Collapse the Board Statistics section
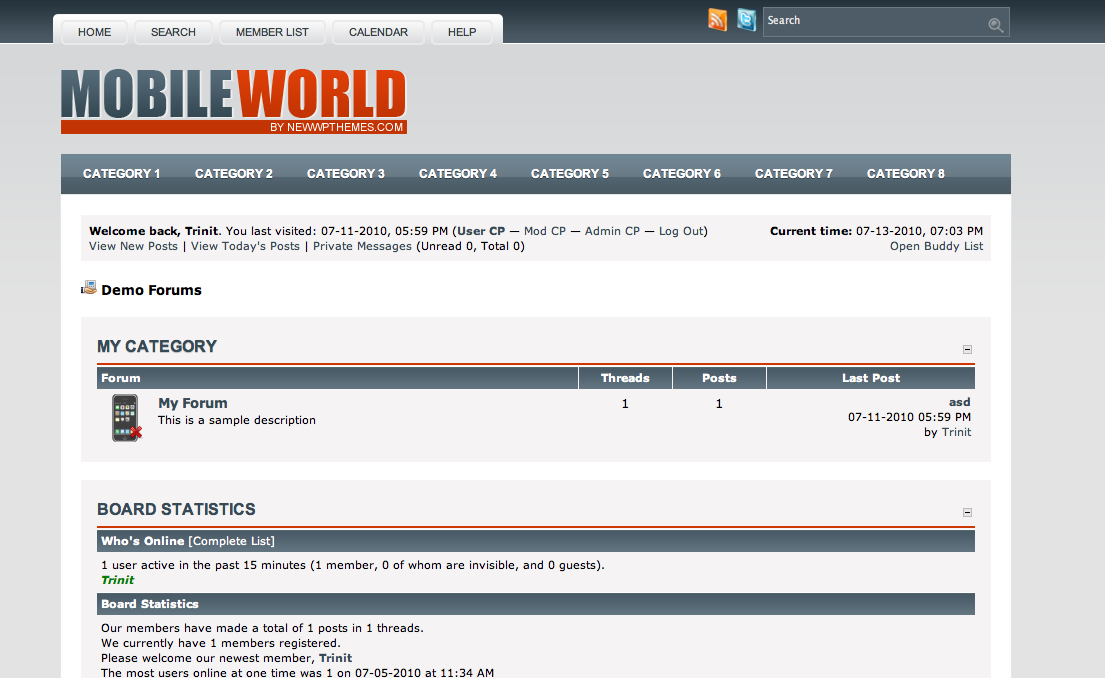The image size is (1105, 678). click(x=967, y=512)
